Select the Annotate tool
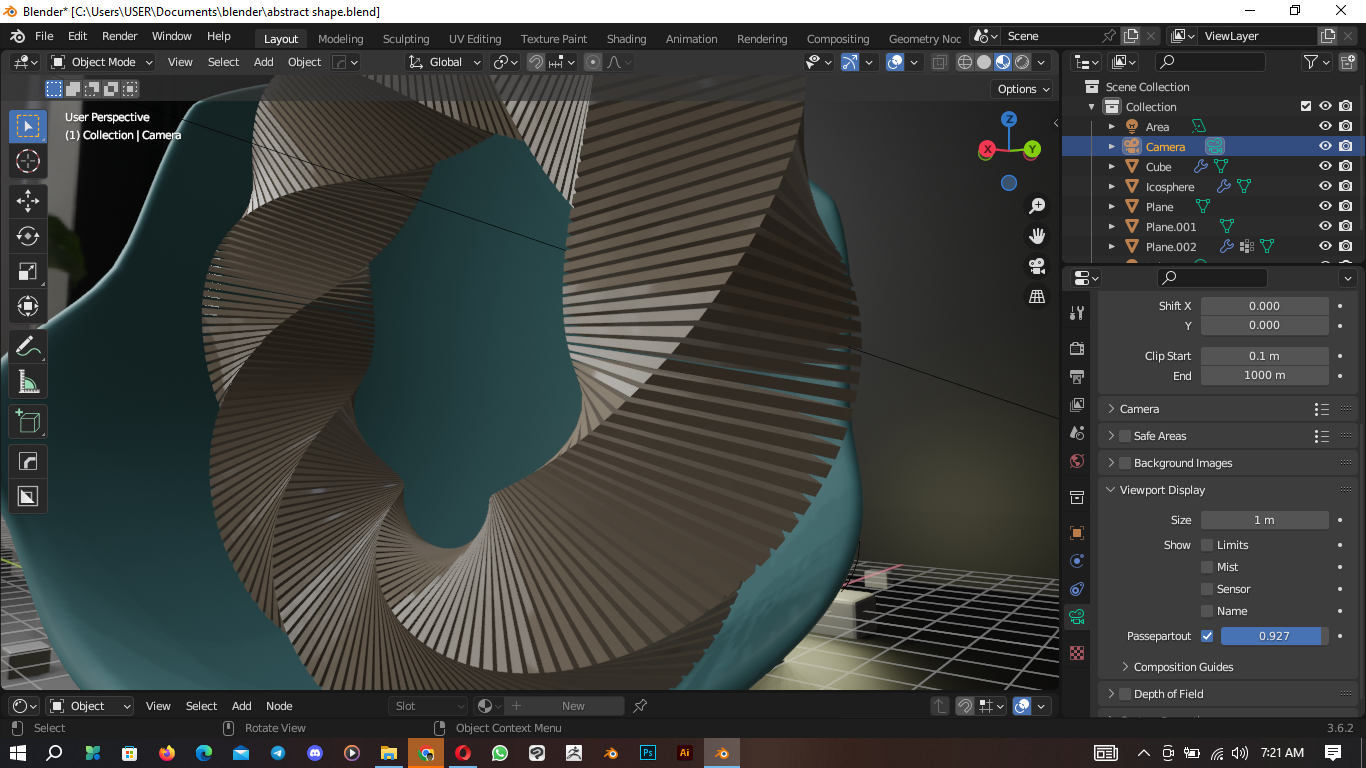 tap(28, 347)
